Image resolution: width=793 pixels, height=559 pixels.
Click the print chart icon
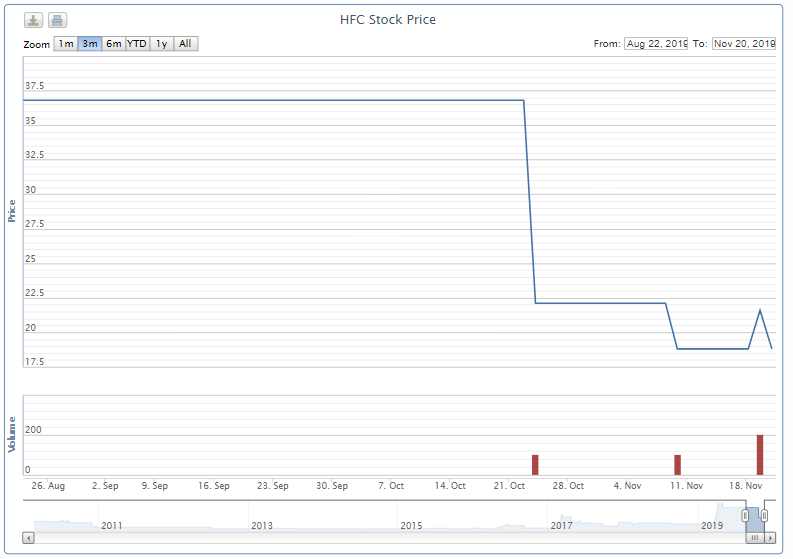point(57,20)
